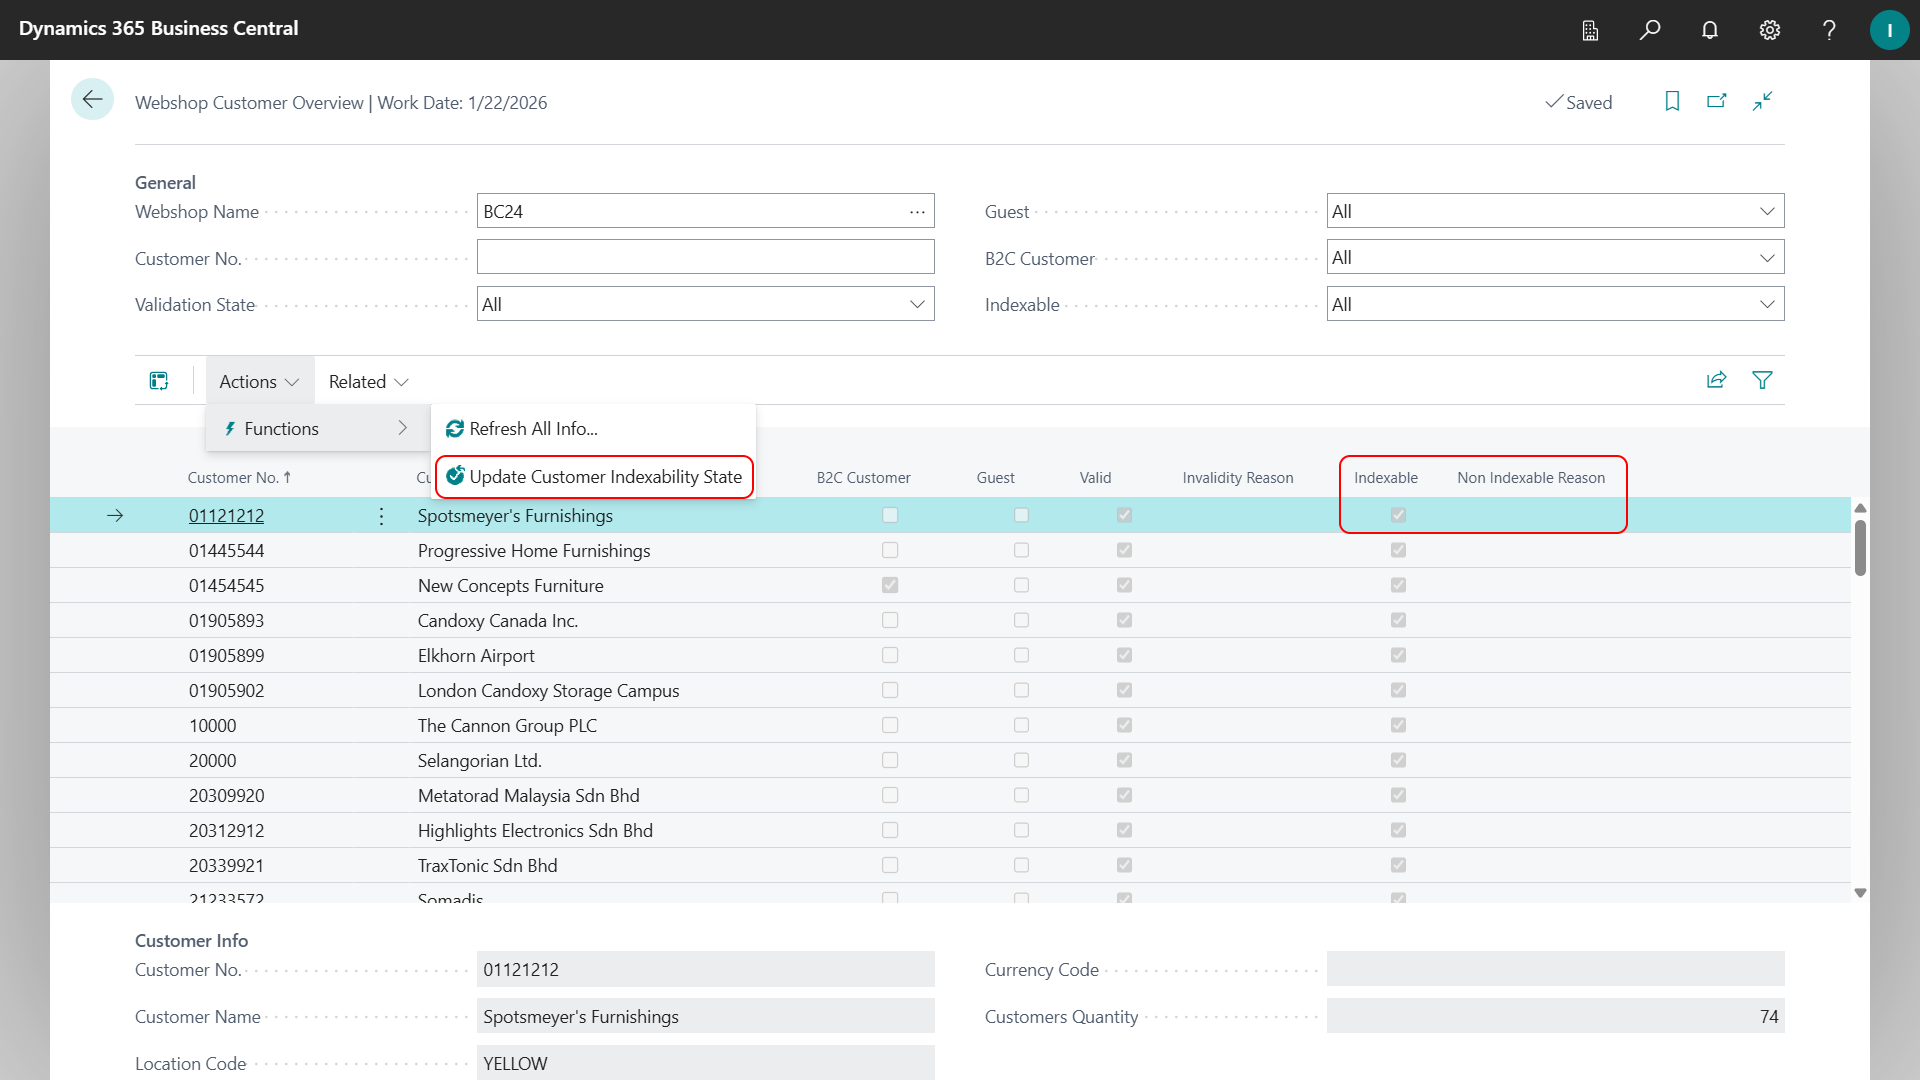This screenshot has height=1080, width=1920.
Task: Click Dynamics 365 Business Central title
Action: coord(158,29)
